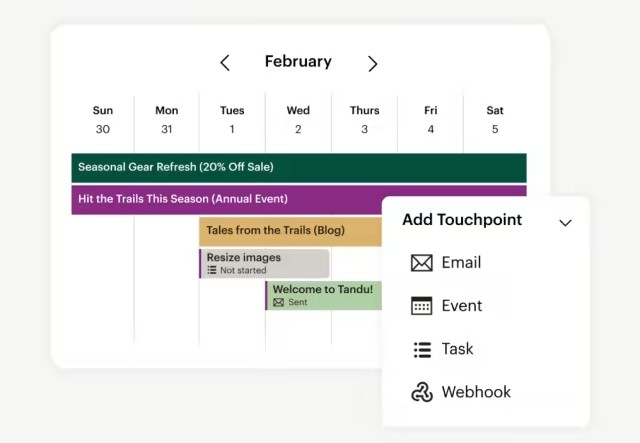Click the envelope icon on Welcome to Tandu!

pos(278,302)
